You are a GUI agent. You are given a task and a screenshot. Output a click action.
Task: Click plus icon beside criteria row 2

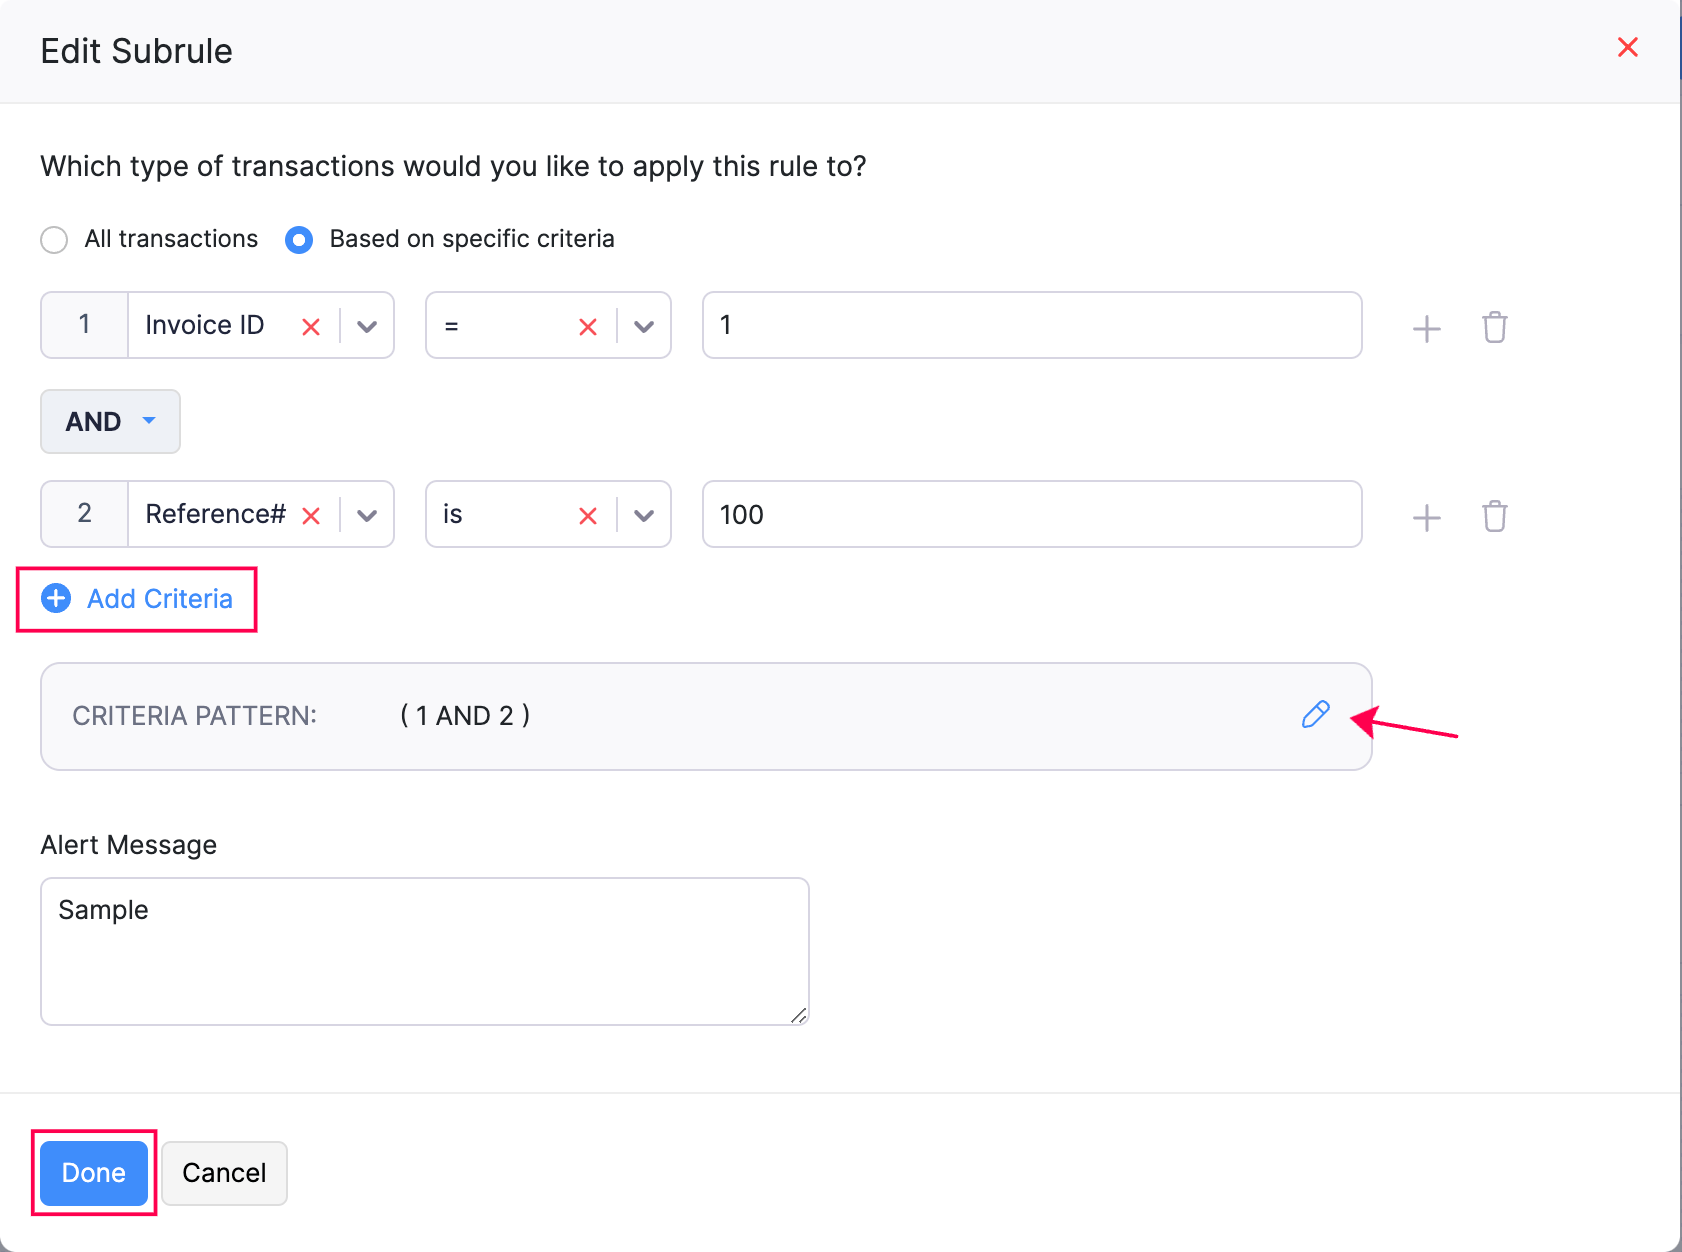pyautogui.click(x=1426, y=517)
